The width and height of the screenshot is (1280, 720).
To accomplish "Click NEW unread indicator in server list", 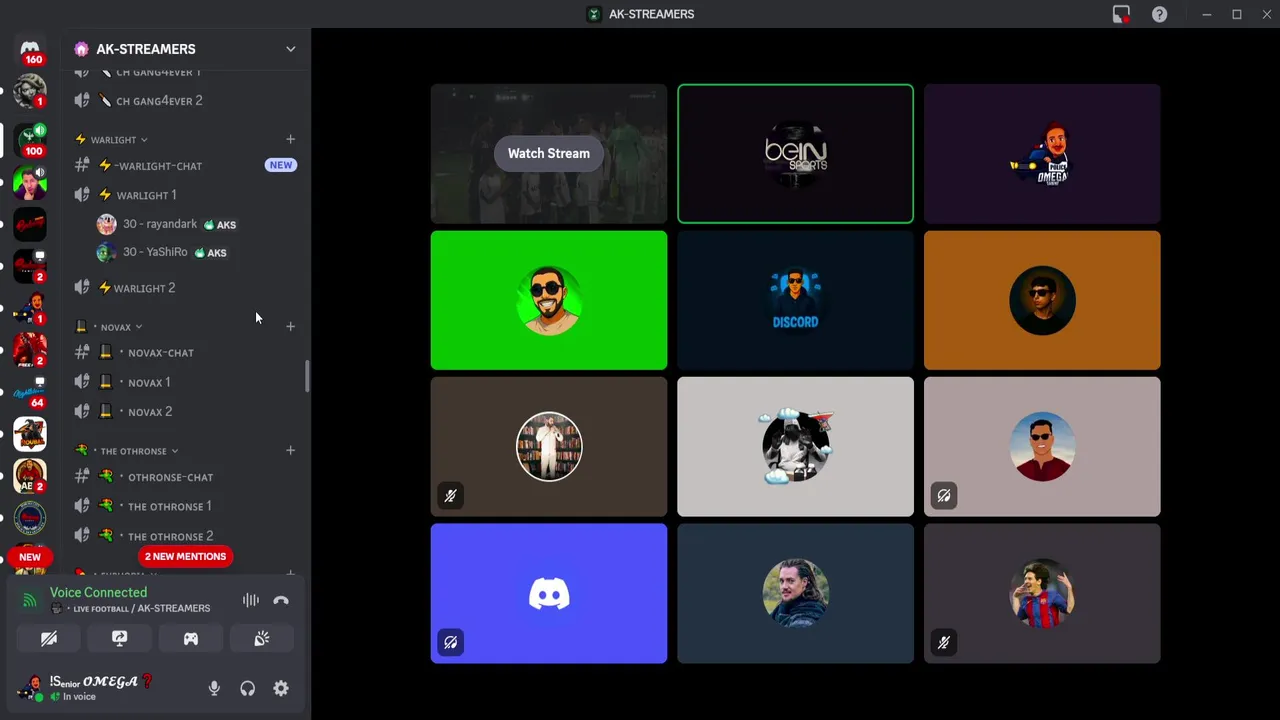I will point(30,557).
